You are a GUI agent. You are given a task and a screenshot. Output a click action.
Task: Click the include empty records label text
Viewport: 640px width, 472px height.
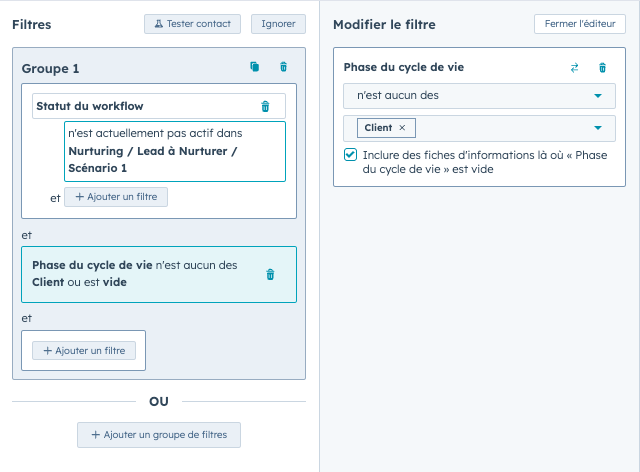[485, 162]
